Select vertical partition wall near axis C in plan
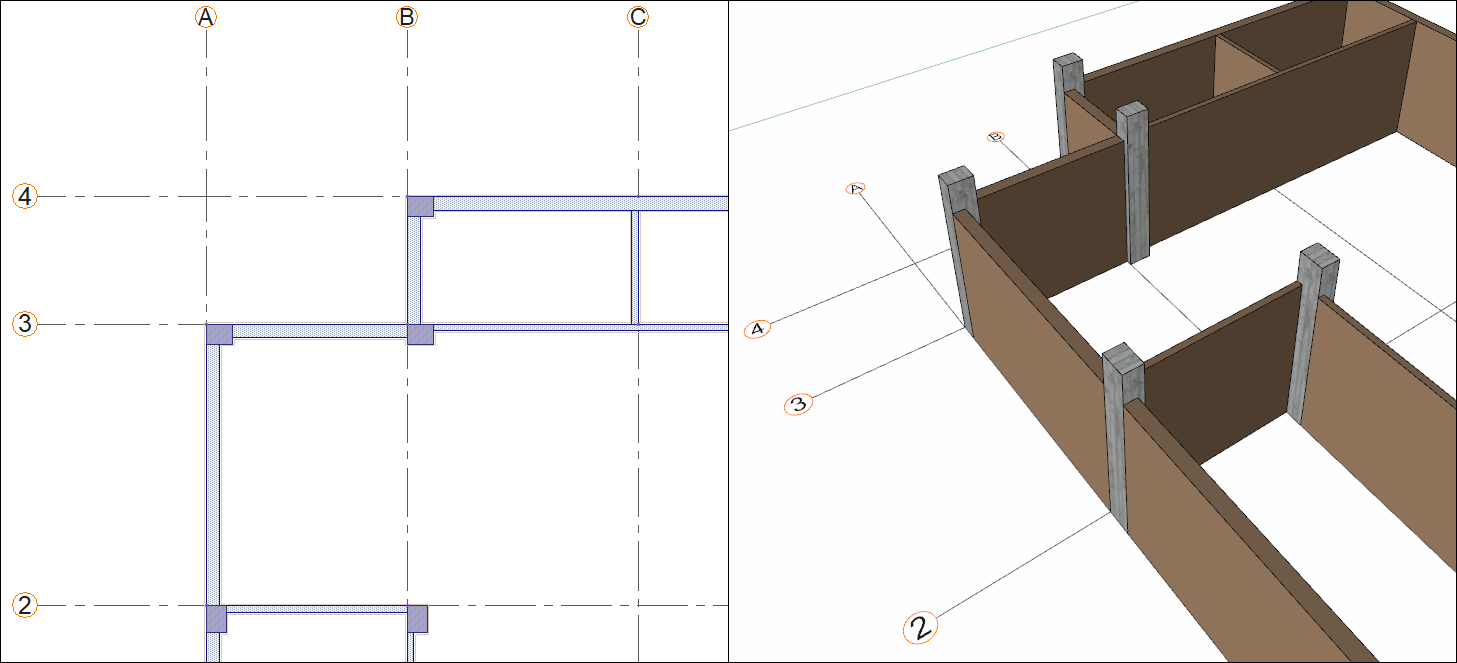 click(x=635, y=267)
